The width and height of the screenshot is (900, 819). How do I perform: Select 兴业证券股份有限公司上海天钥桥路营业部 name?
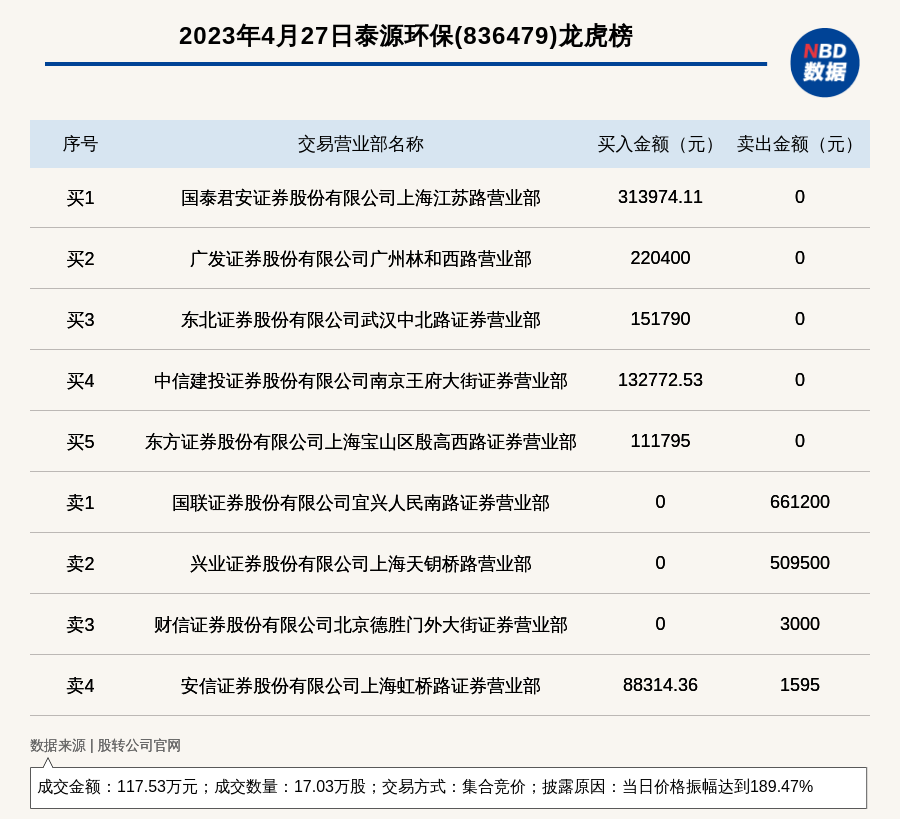[360, 564]
